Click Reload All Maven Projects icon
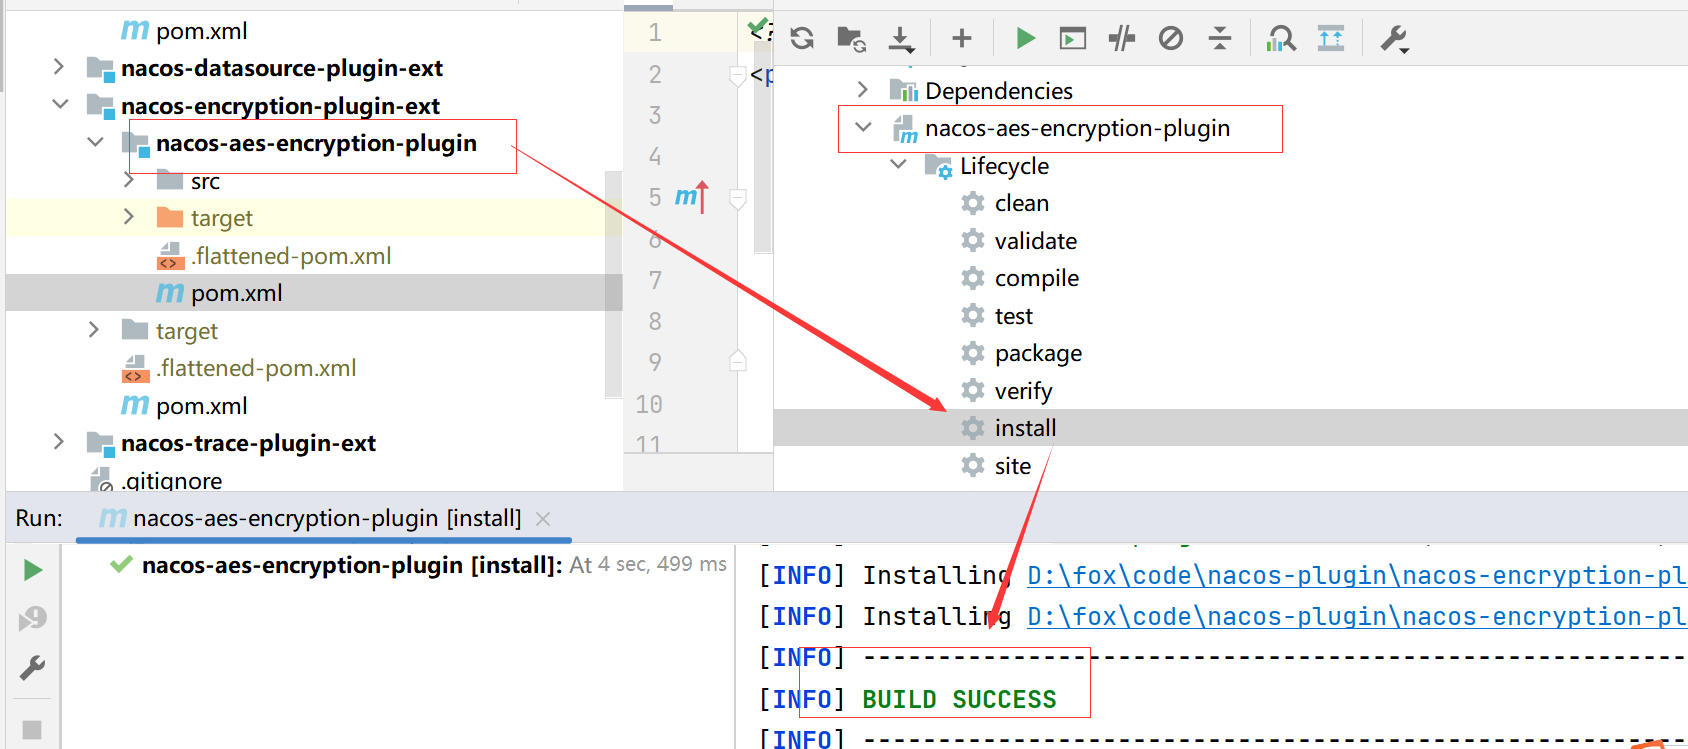This screenshot has width=1688, height=749. coord(802,39)
